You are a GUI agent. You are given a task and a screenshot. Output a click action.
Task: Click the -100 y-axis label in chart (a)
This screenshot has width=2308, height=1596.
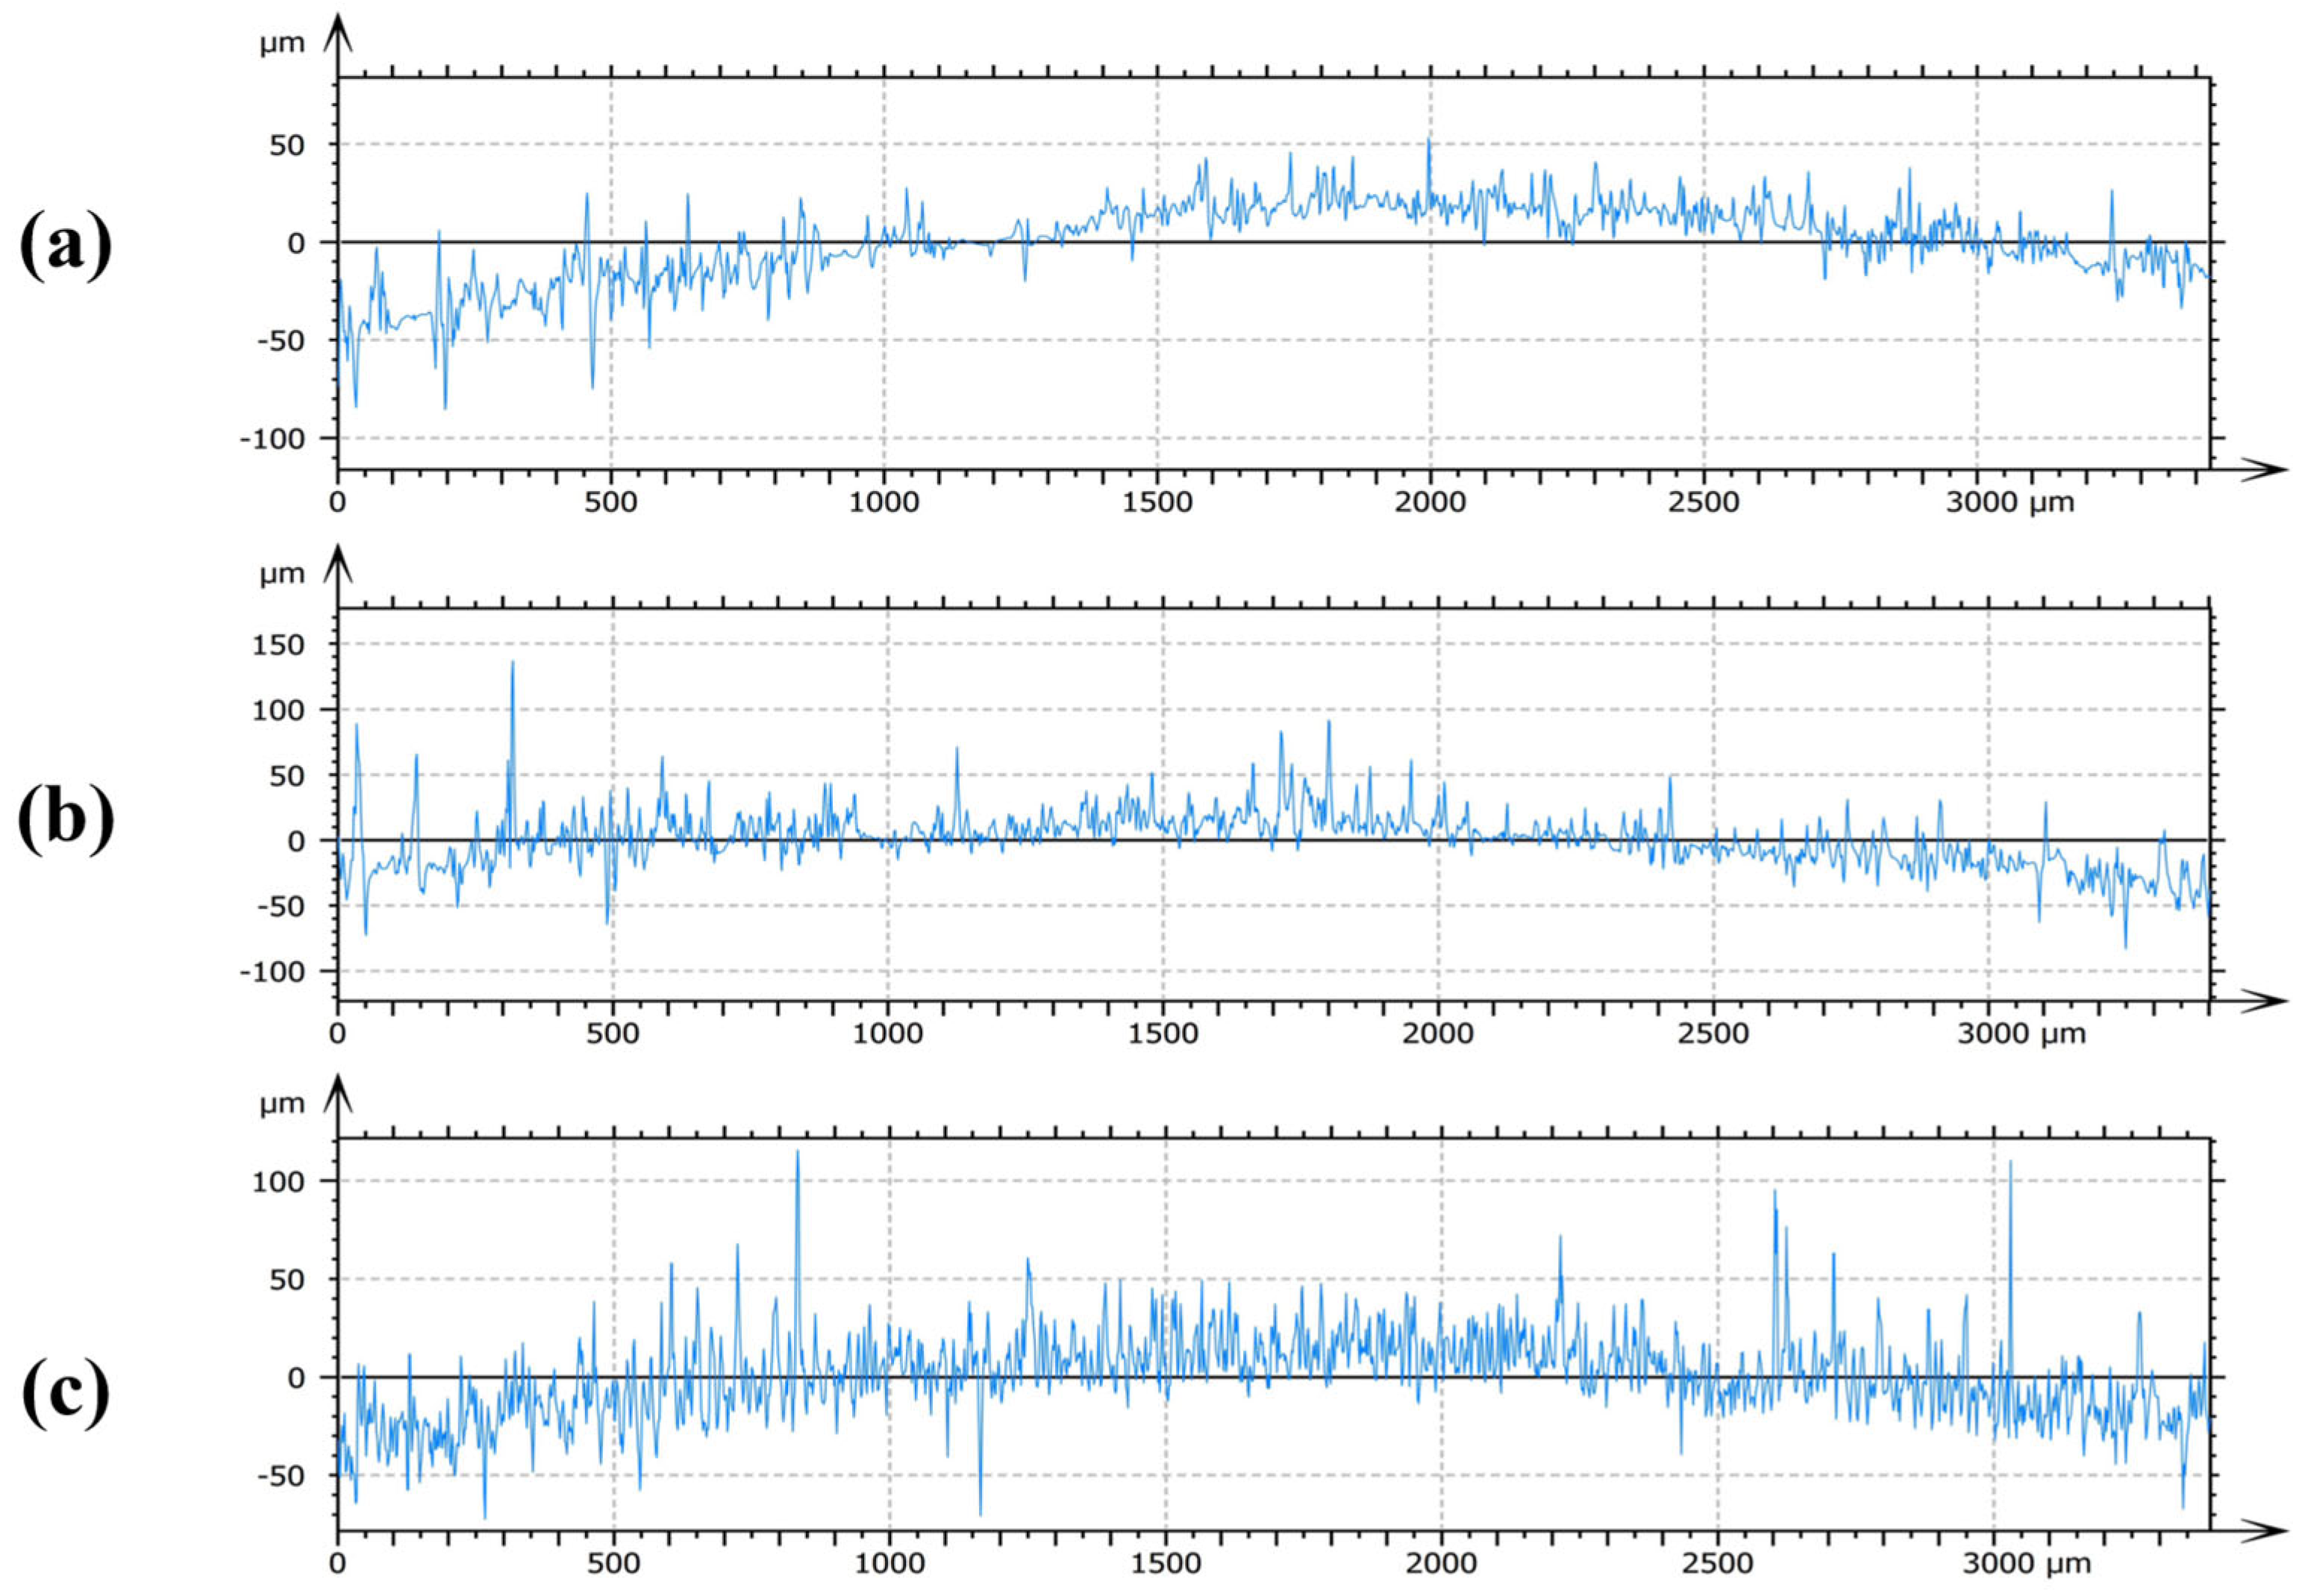point(271,439)
